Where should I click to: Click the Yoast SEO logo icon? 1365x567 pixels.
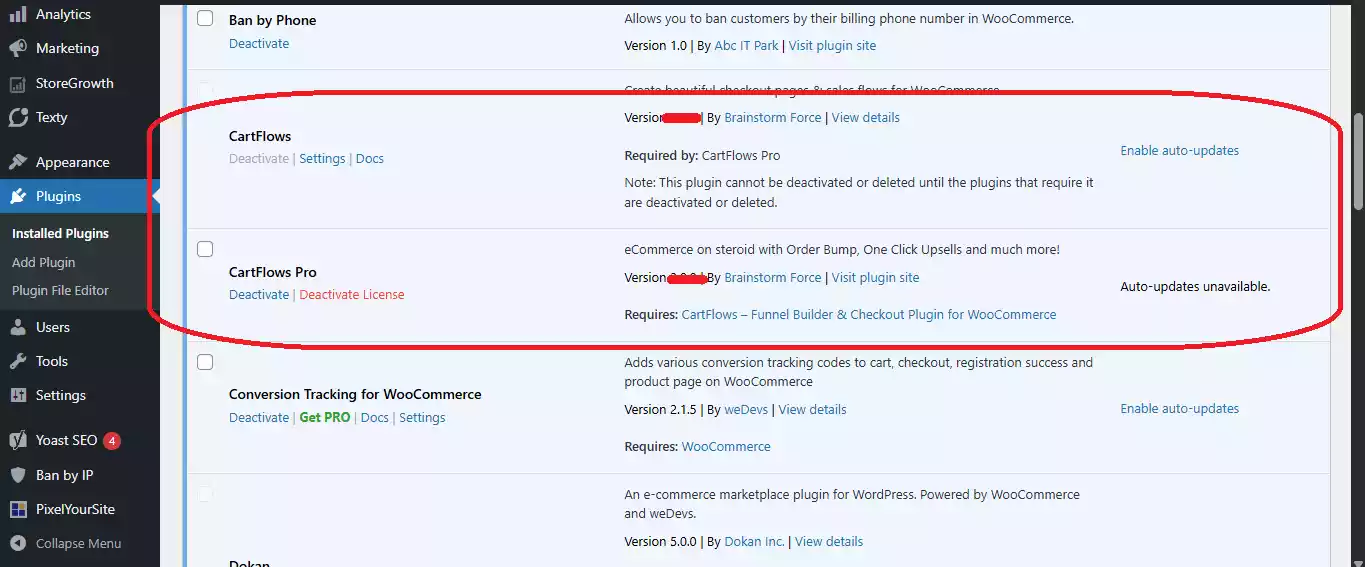pos(18,440)
